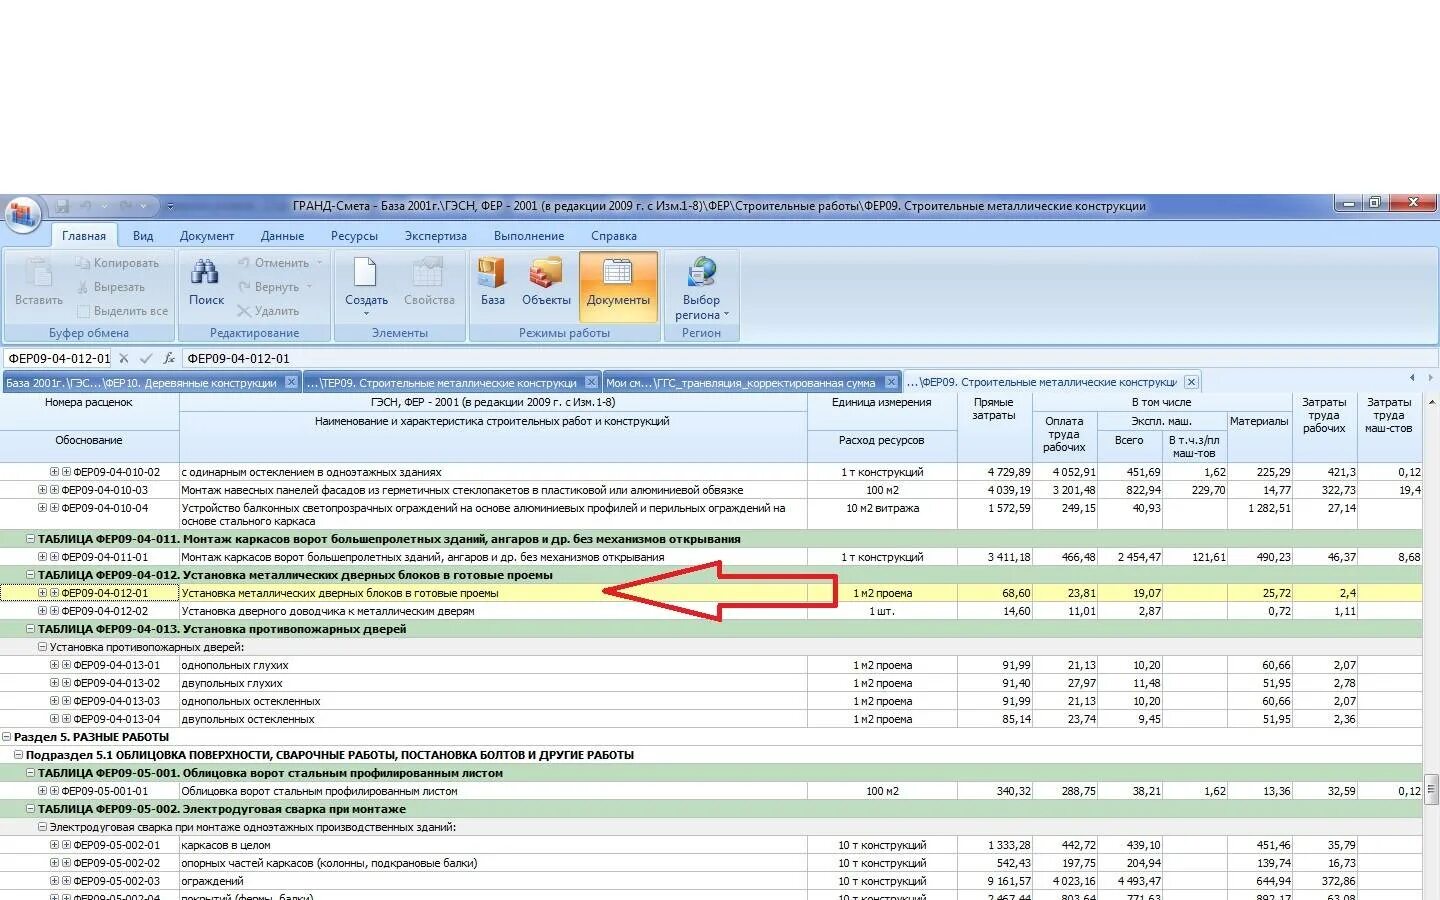The image size is (1440, 900).
Task: Click 'Прямые затраты' column header
Action: 994,409
